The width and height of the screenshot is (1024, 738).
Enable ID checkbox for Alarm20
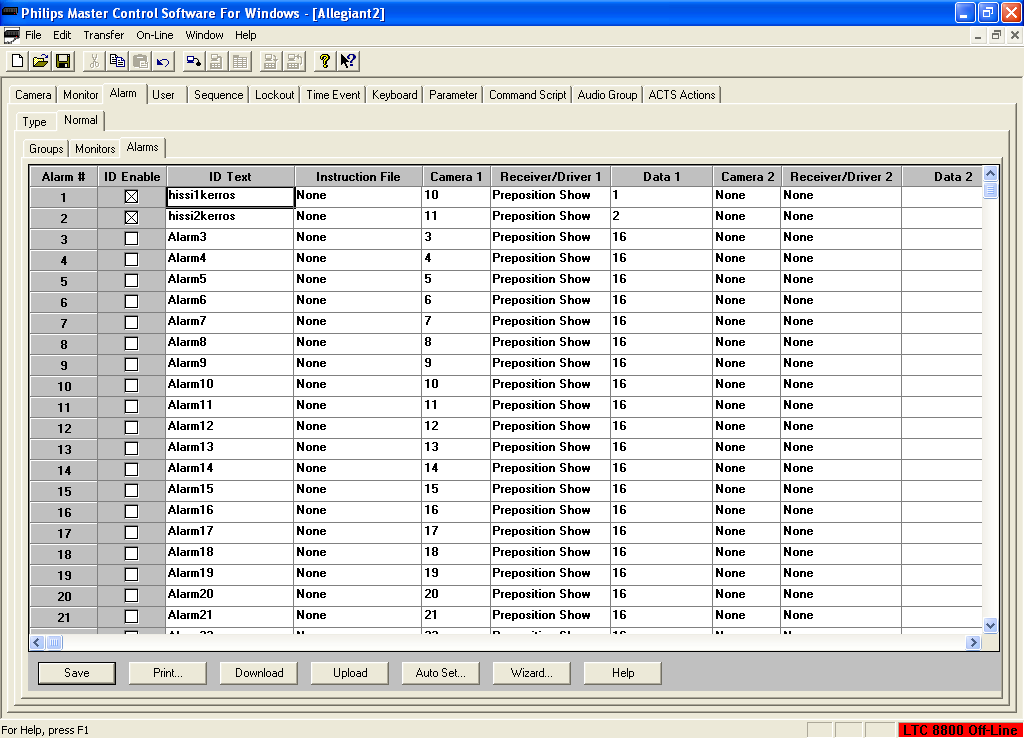(131, 596)
